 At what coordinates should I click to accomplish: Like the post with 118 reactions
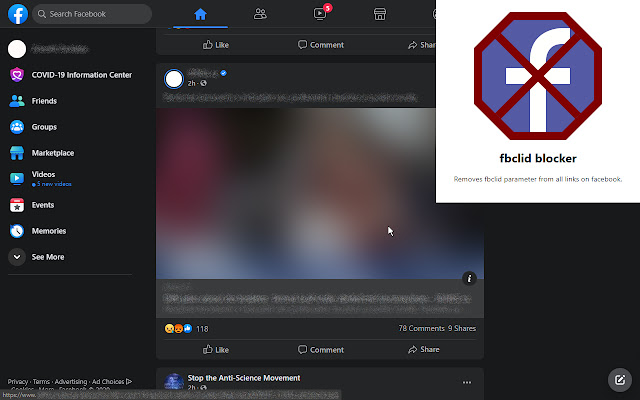click(x=216, y=350)
